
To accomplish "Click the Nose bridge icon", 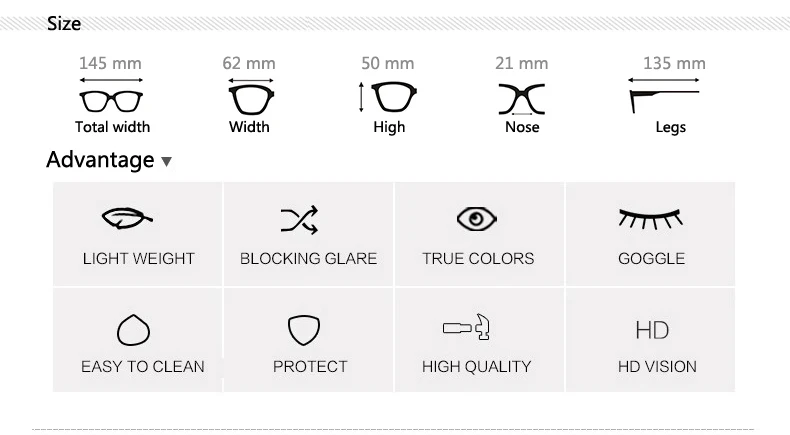I will (522, 99).
